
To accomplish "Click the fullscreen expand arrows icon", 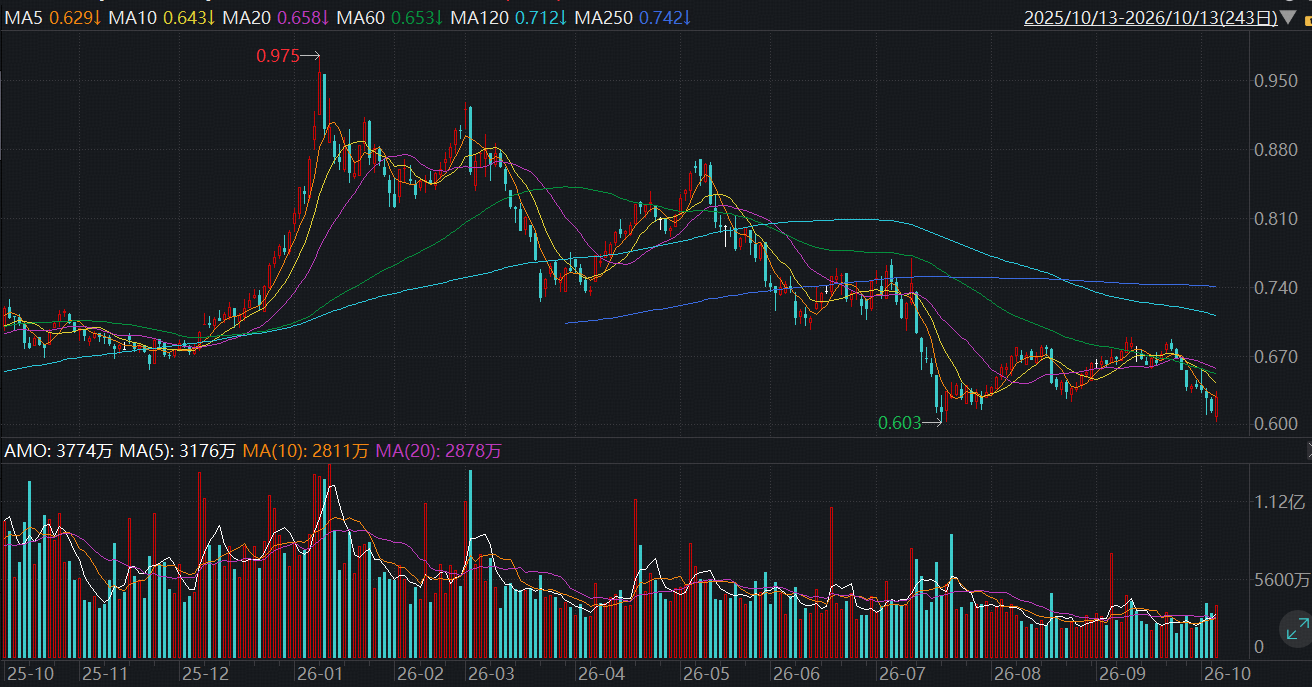I will [x=1296, y=629].
